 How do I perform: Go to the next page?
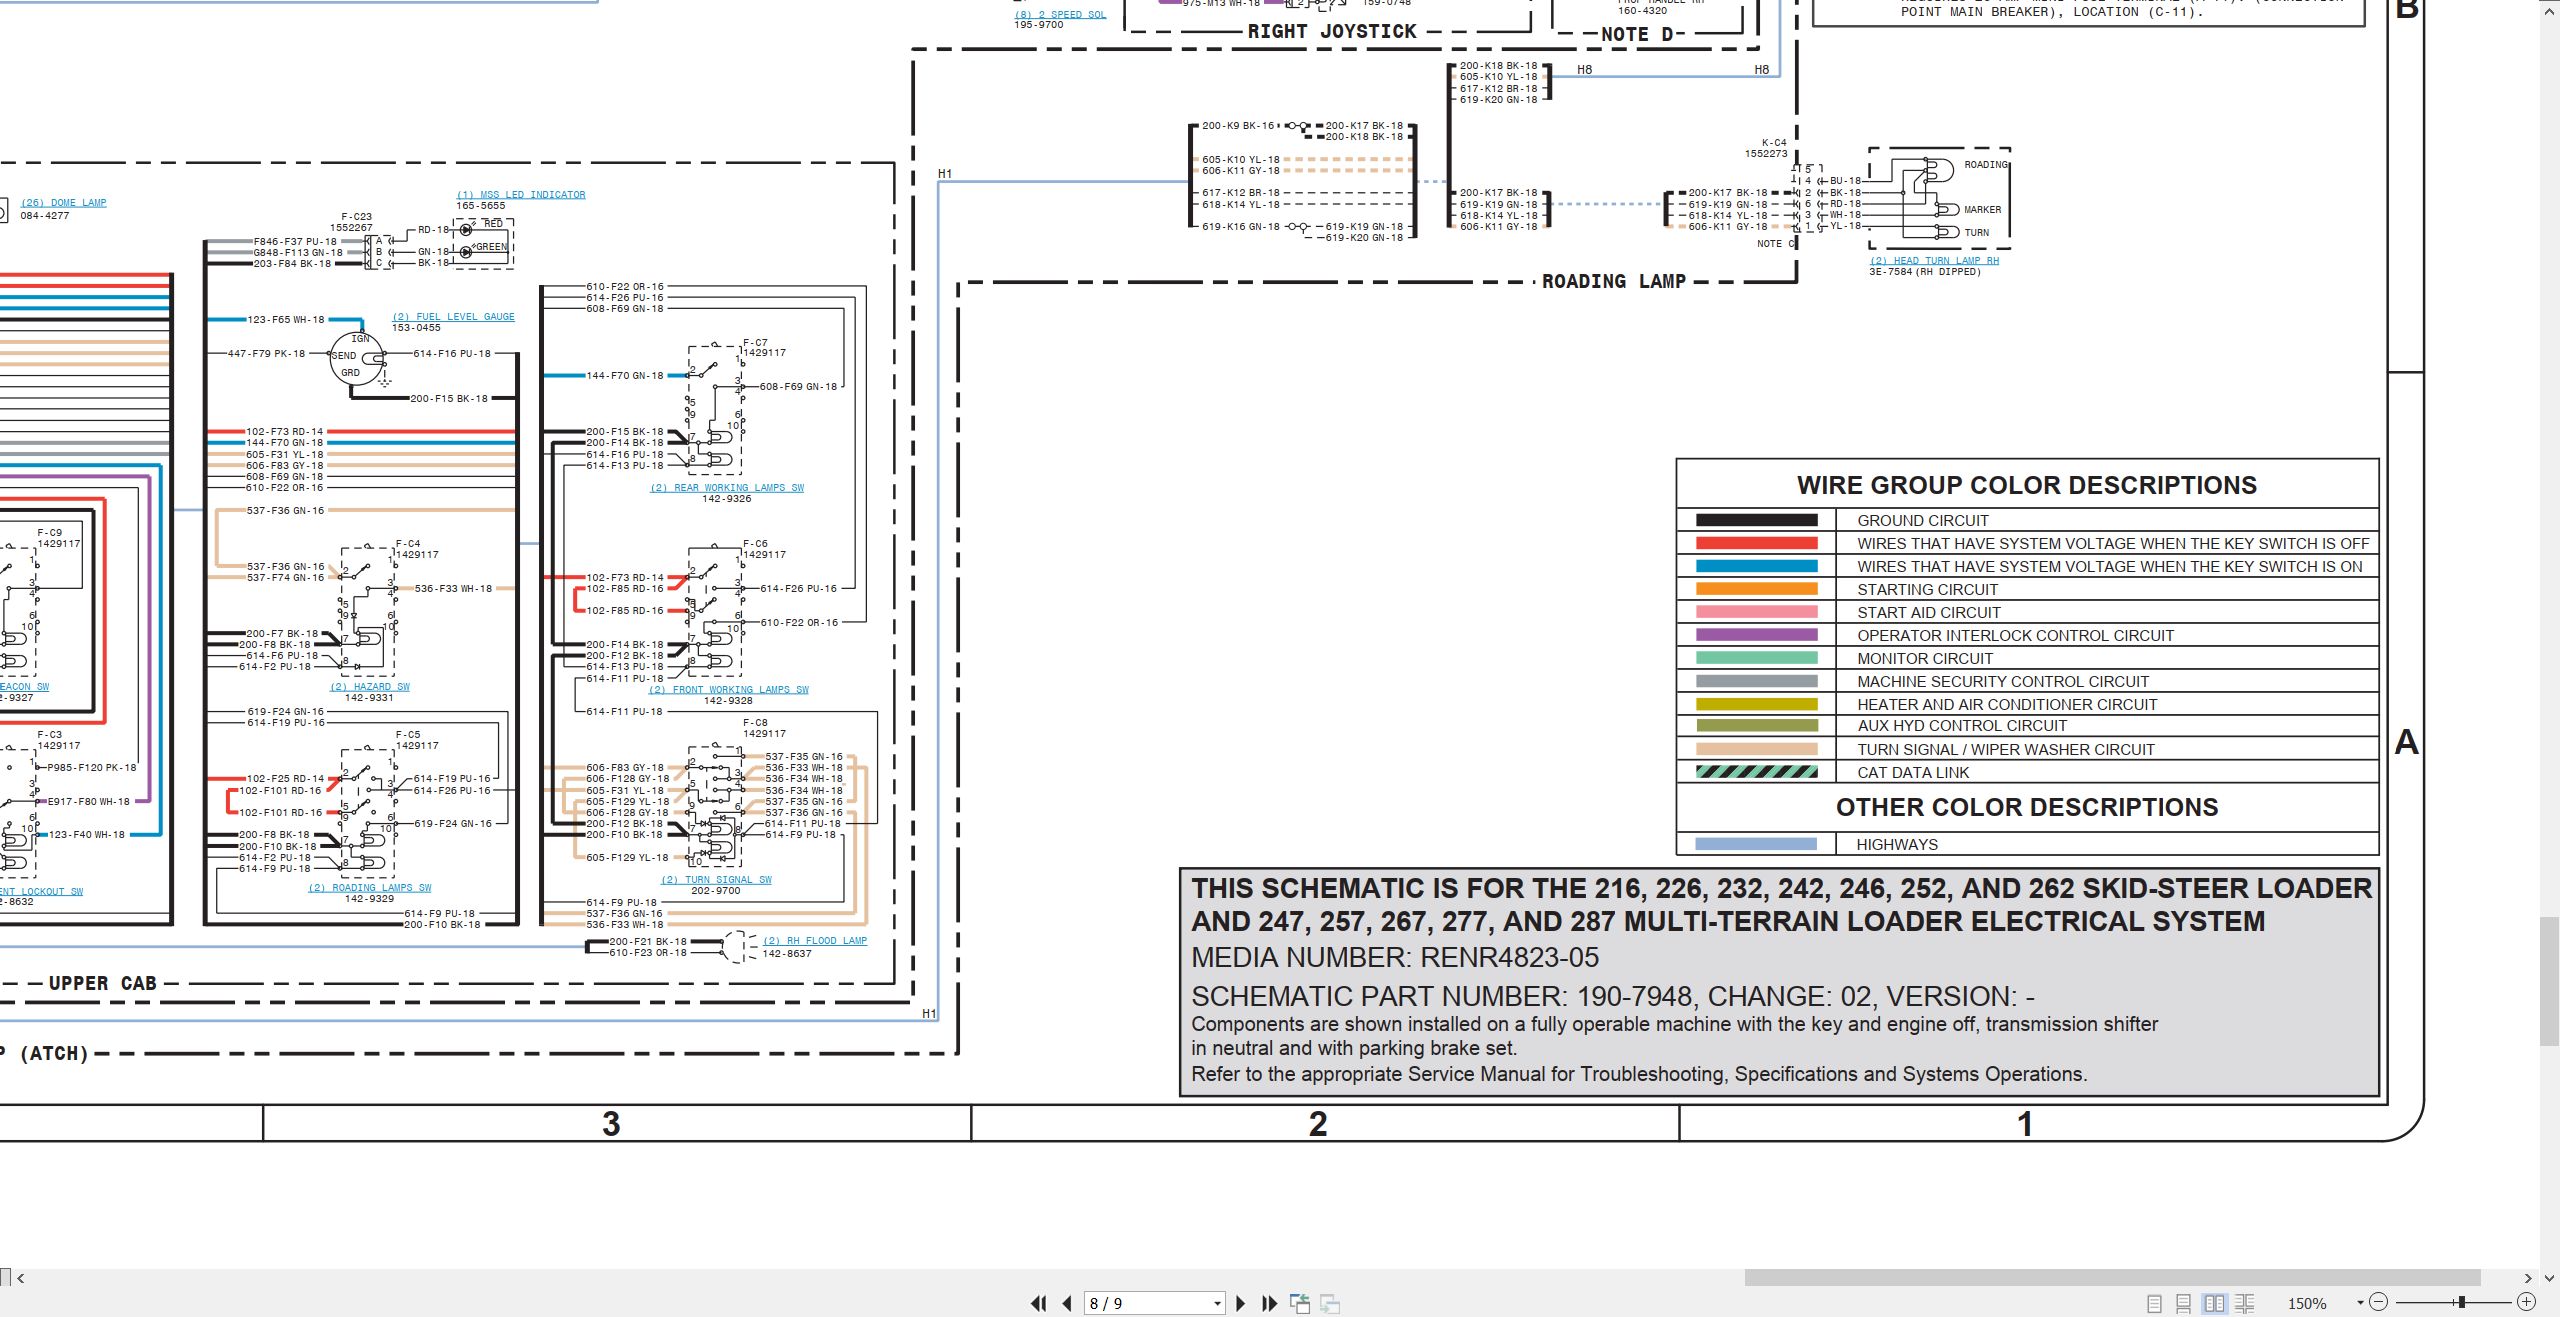pyautogui.click(x=1241, y=1303)
